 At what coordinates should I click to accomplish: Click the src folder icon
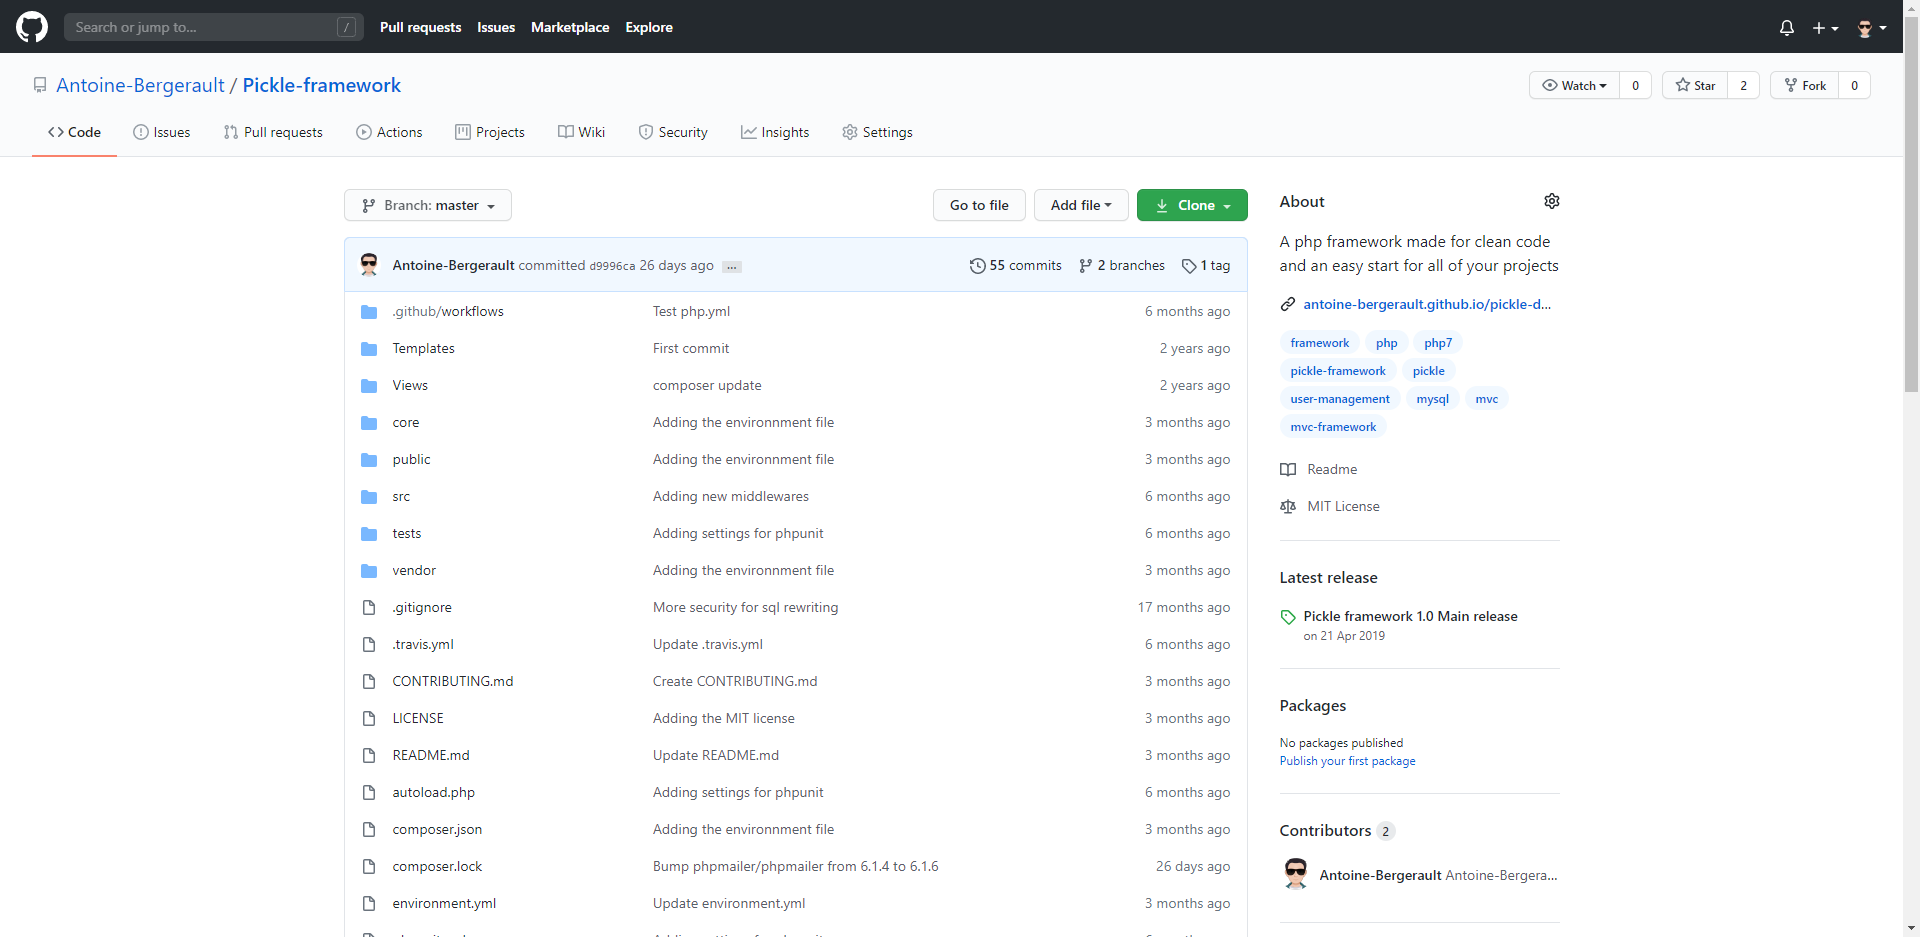point(369,497)
